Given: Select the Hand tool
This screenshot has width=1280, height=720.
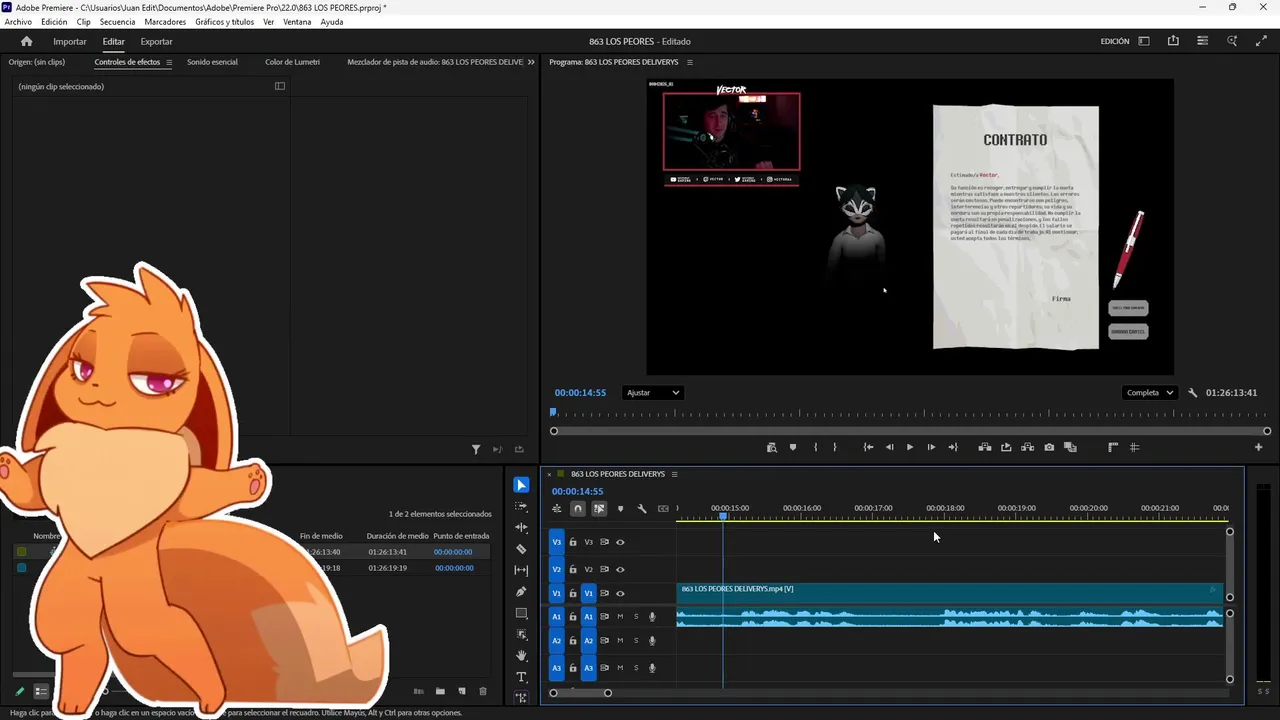Looking at the screenshot, I should [x=521, y=656].
